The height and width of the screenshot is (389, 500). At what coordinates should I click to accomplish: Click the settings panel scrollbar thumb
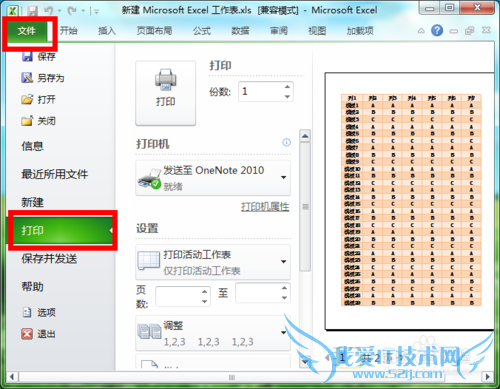pos(305,207)
